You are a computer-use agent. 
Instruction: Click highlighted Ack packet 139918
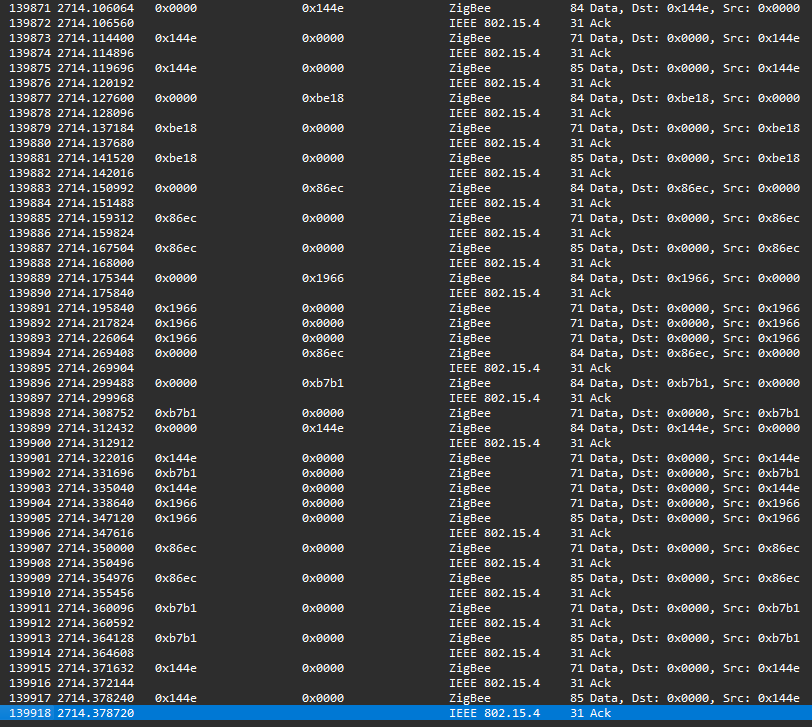pos(406,714)
